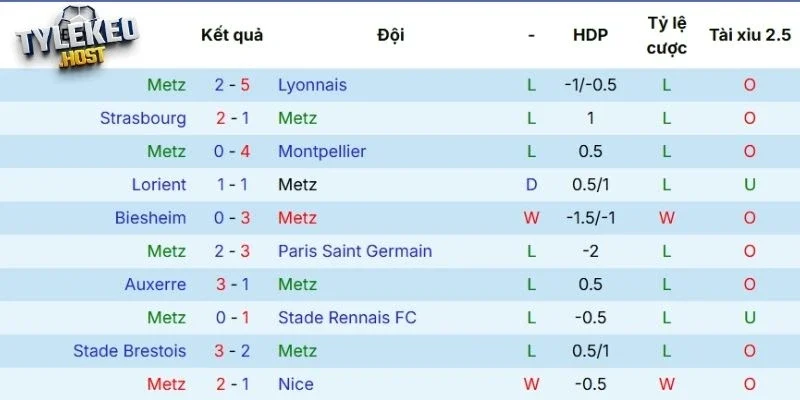Open Paris Saint Germain team link
800x400 pixels.
[x=355, y=251]
